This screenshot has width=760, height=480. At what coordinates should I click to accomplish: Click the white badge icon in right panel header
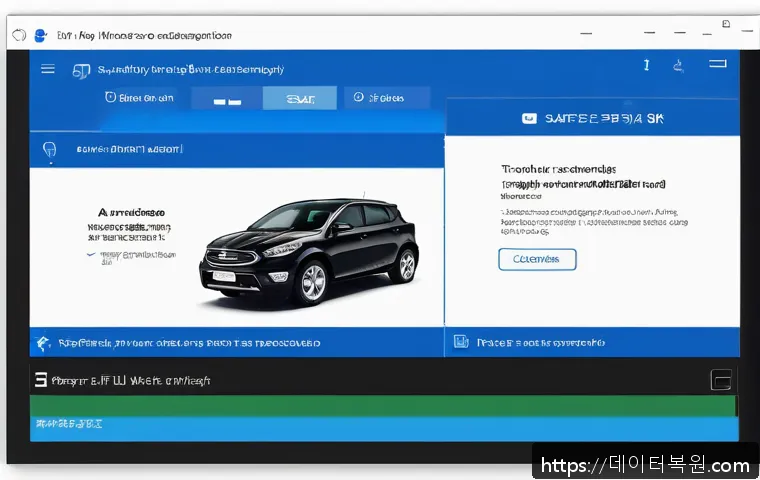click(x=529, y=118)
